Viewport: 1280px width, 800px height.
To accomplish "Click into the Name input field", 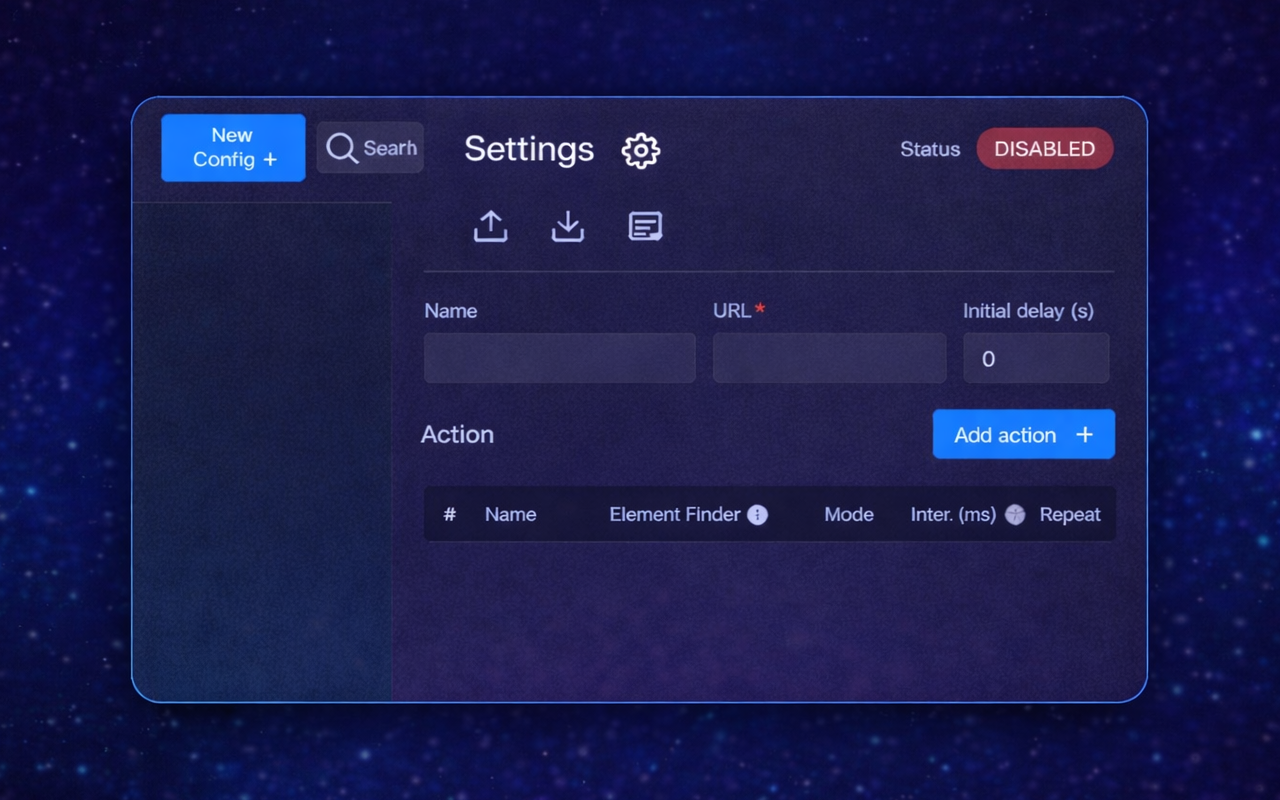I will 560,358.
